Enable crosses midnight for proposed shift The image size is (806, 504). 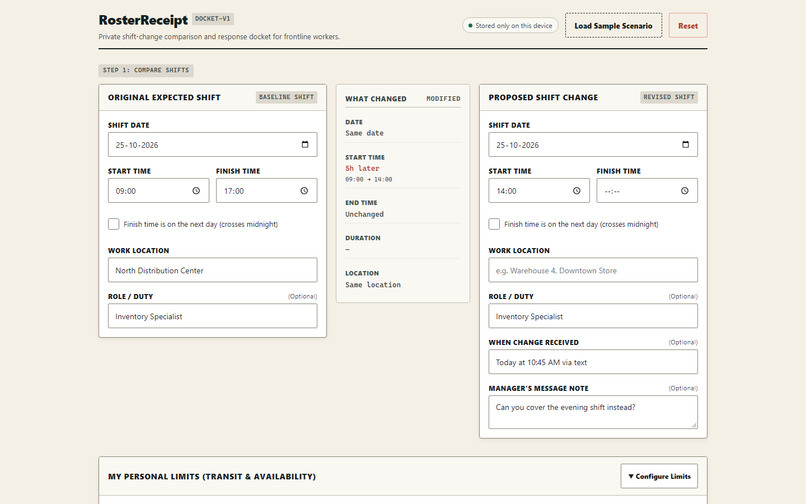tap(494, 224)
